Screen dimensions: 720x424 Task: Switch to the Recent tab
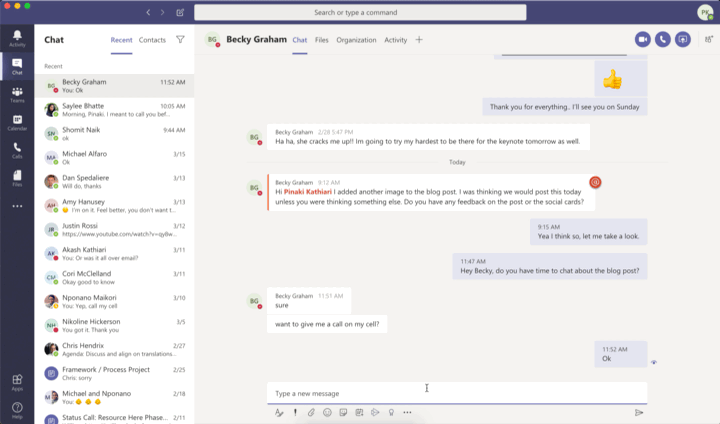(x=121, y=40)
